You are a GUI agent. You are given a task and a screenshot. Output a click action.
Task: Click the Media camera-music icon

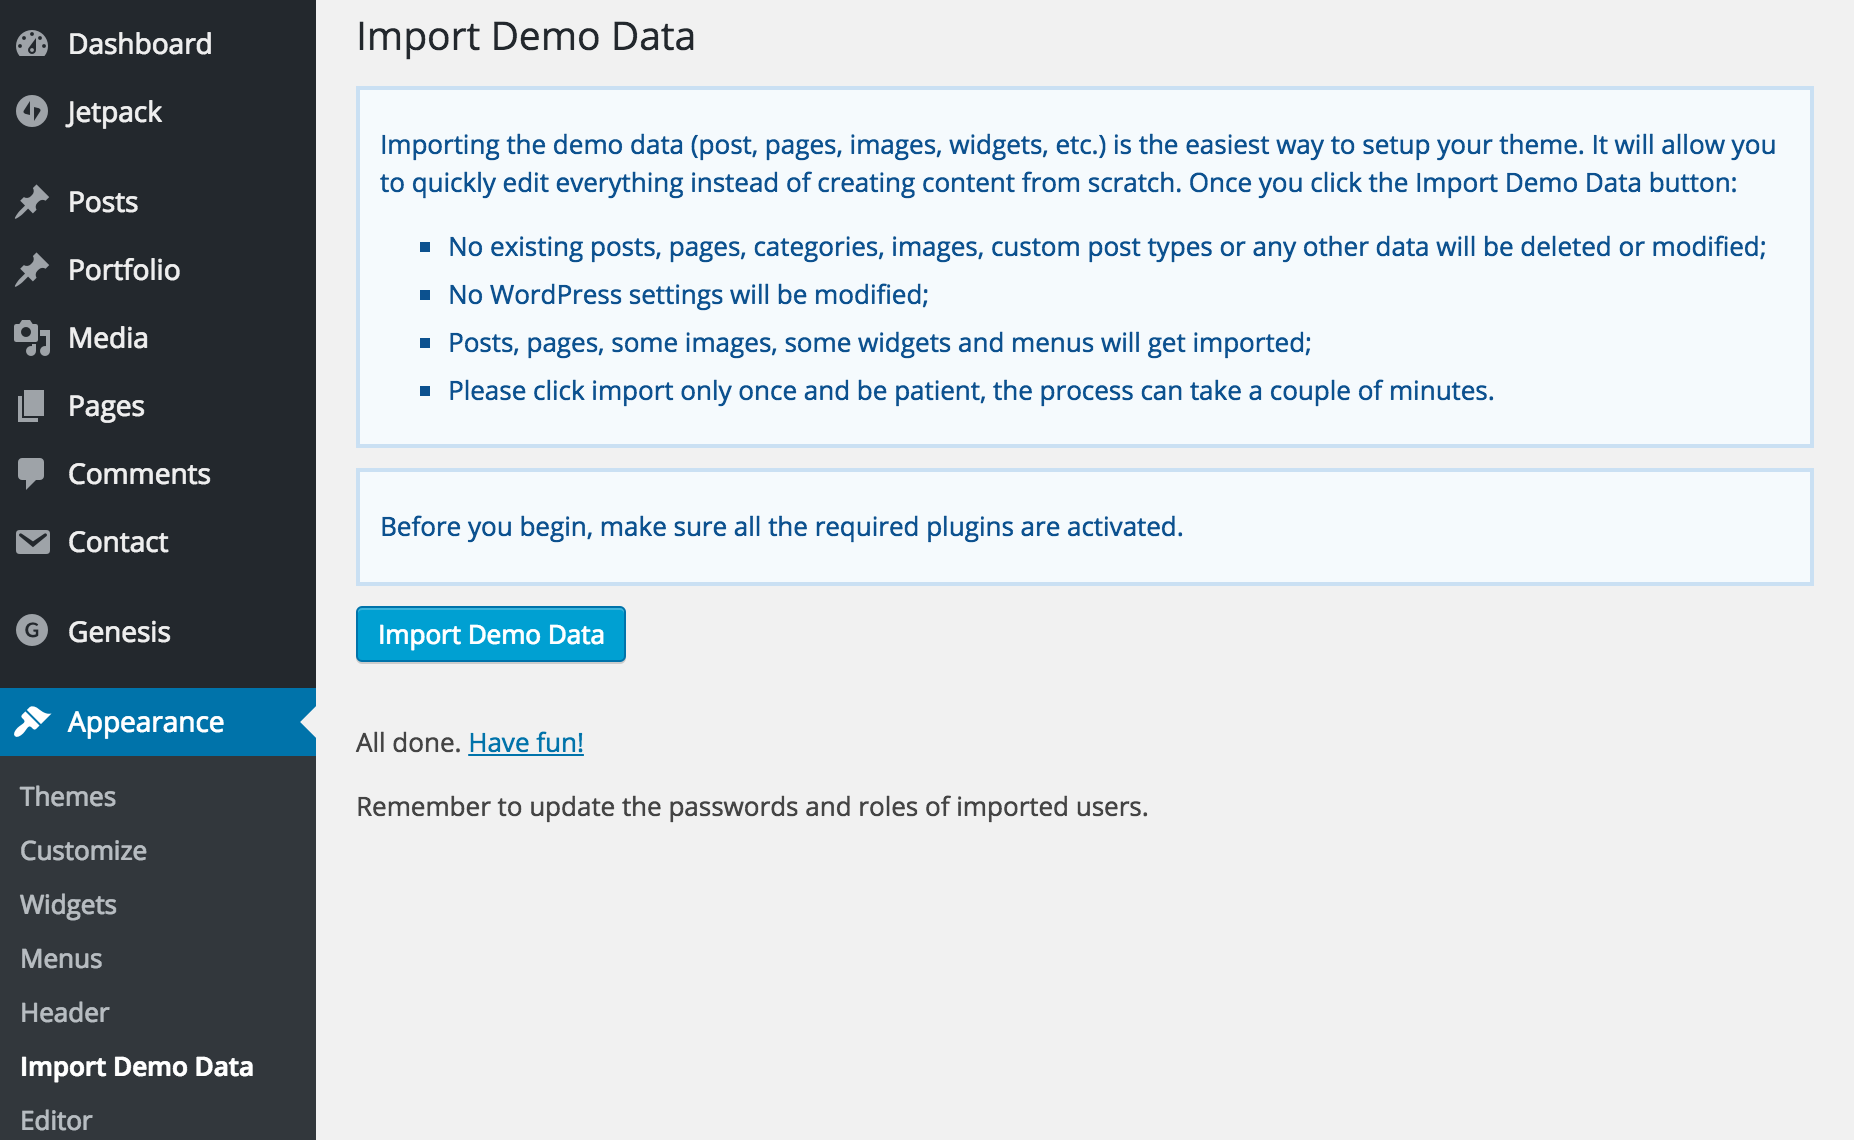tap(32, 338)
